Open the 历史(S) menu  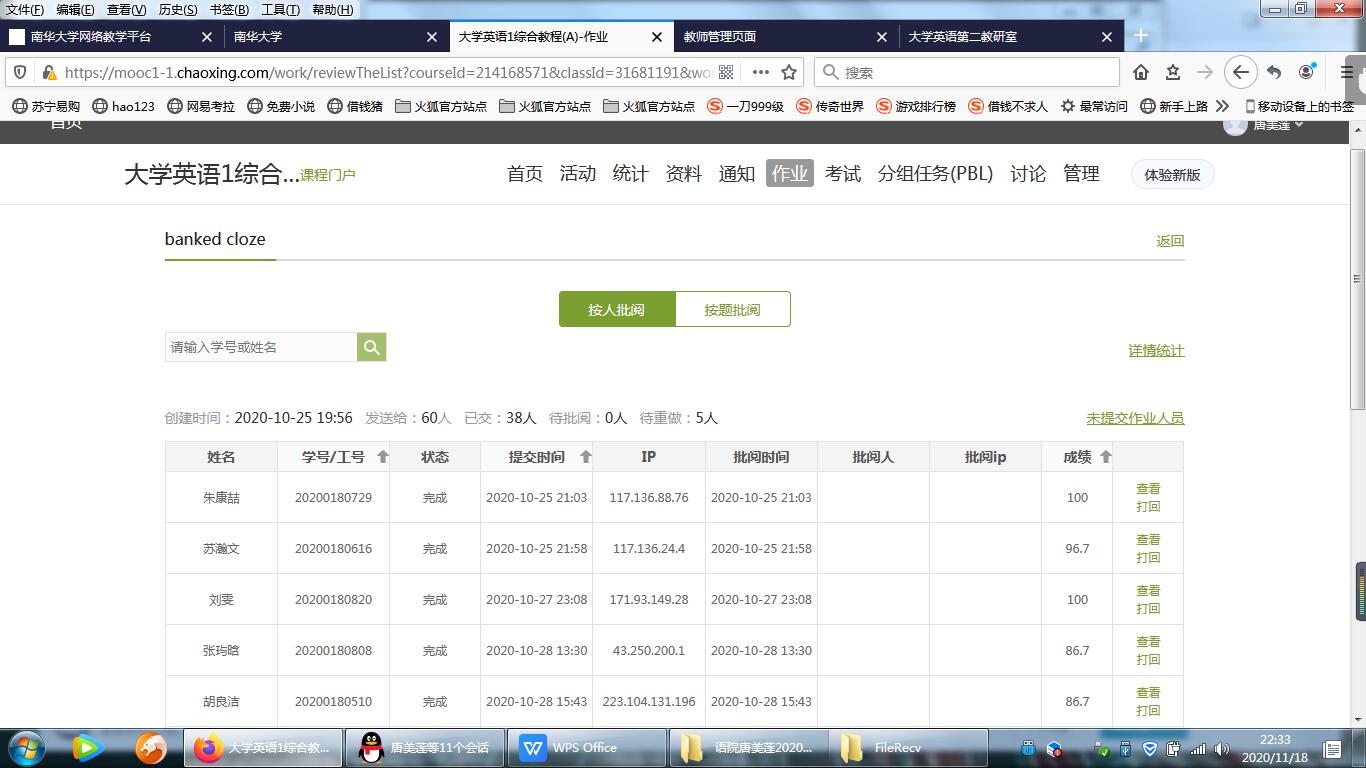(178, 10)
